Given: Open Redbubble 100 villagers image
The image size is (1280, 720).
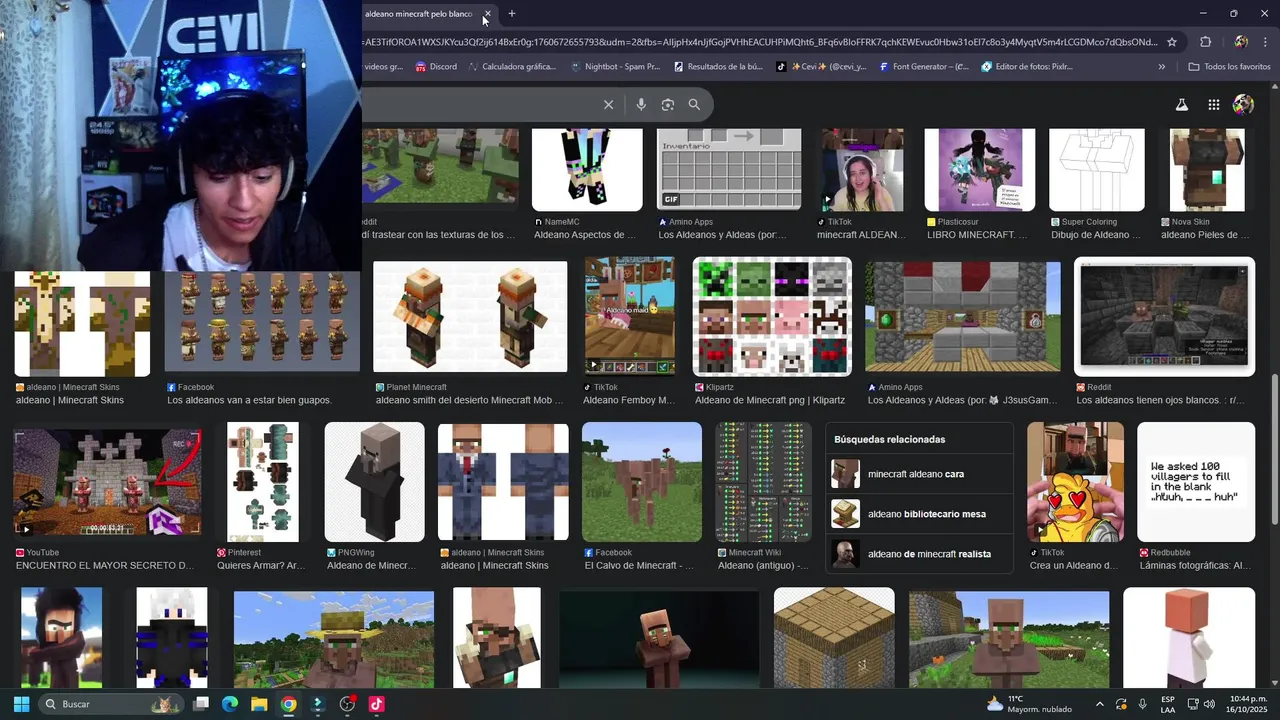Looking at the screenshot, I should coord(1196,482).
